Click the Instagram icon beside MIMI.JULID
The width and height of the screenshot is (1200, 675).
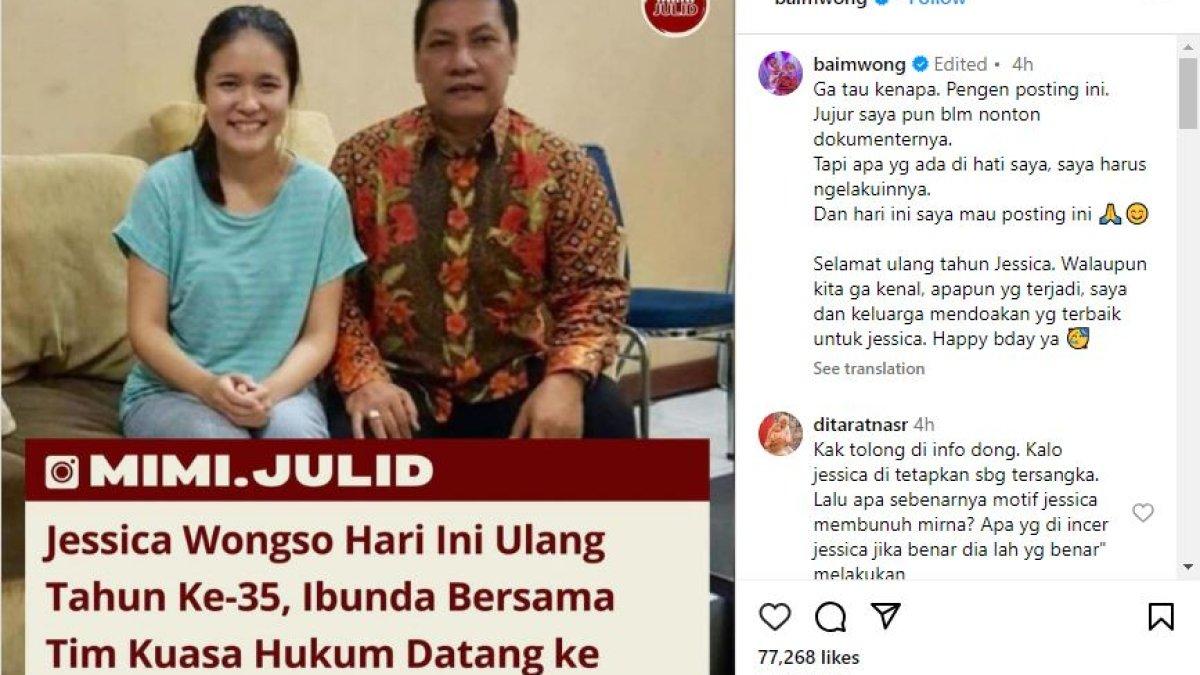[62, 472]
